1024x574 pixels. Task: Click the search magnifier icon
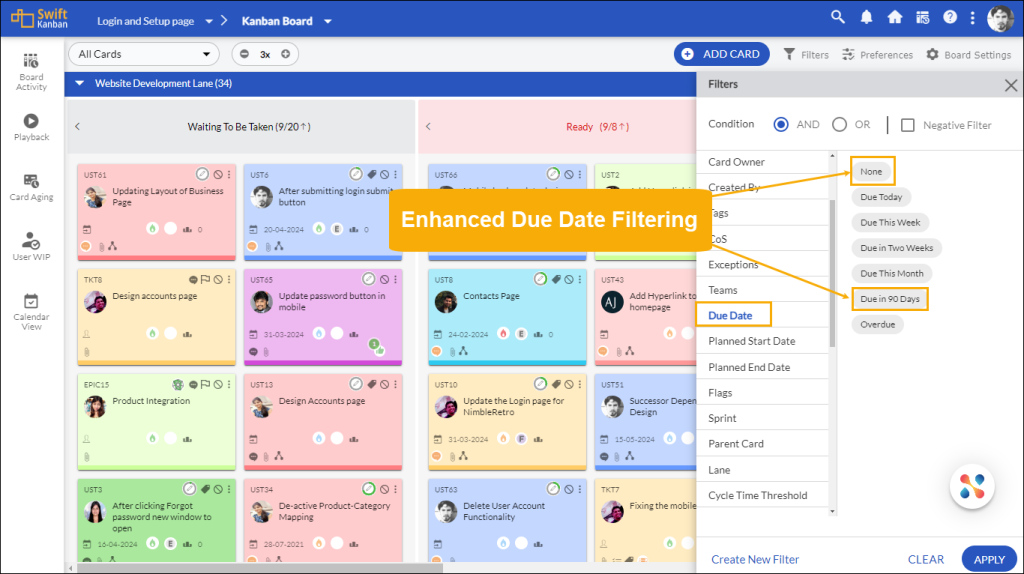point(837,18)
